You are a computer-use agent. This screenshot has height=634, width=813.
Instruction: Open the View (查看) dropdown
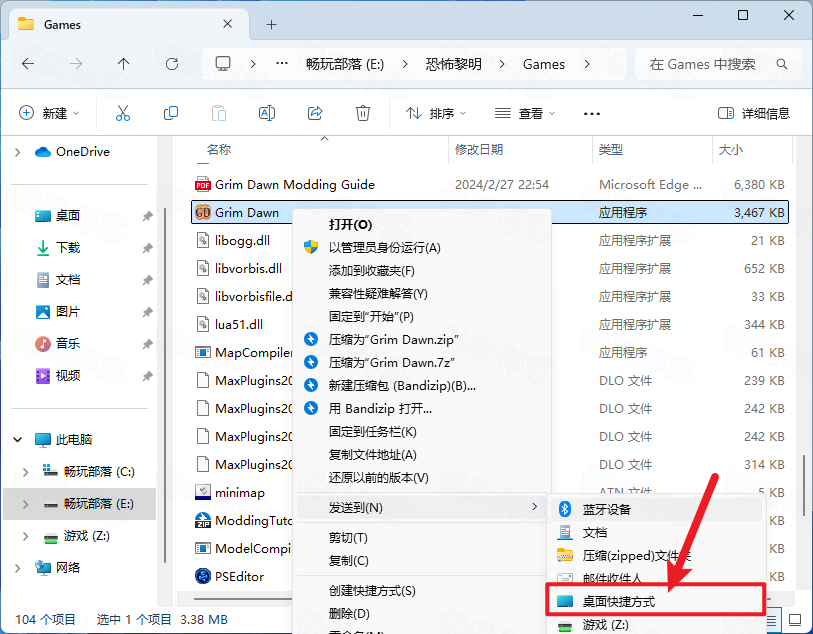(x=525, y=112)
